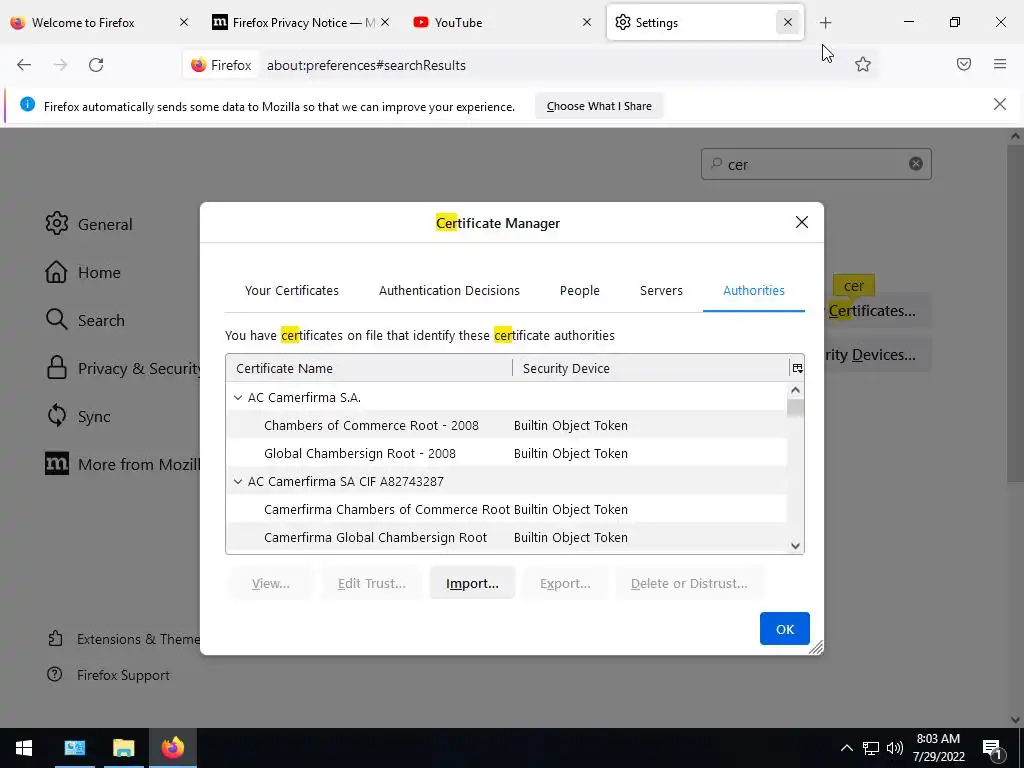This screenshot has height=768, width=1024.
Task: Select the Authorities tab
Action: pyautogui.click(x=754, y=291)
